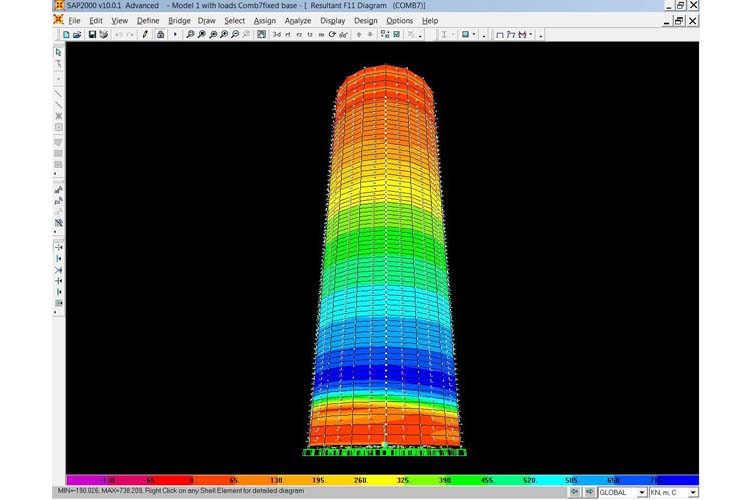Click the New Model icon
The width and height of the screenshot is (750, 500).
click(x=67, y=35)
